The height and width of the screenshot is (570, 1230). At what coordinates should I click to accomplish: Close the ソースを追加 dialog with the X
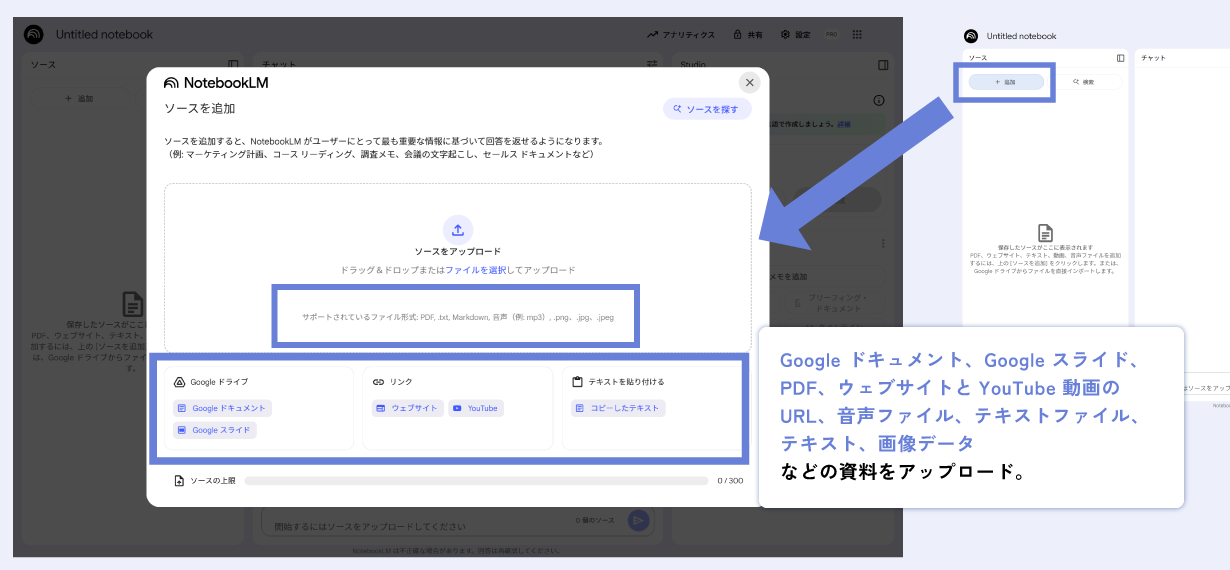coord(749,83)
